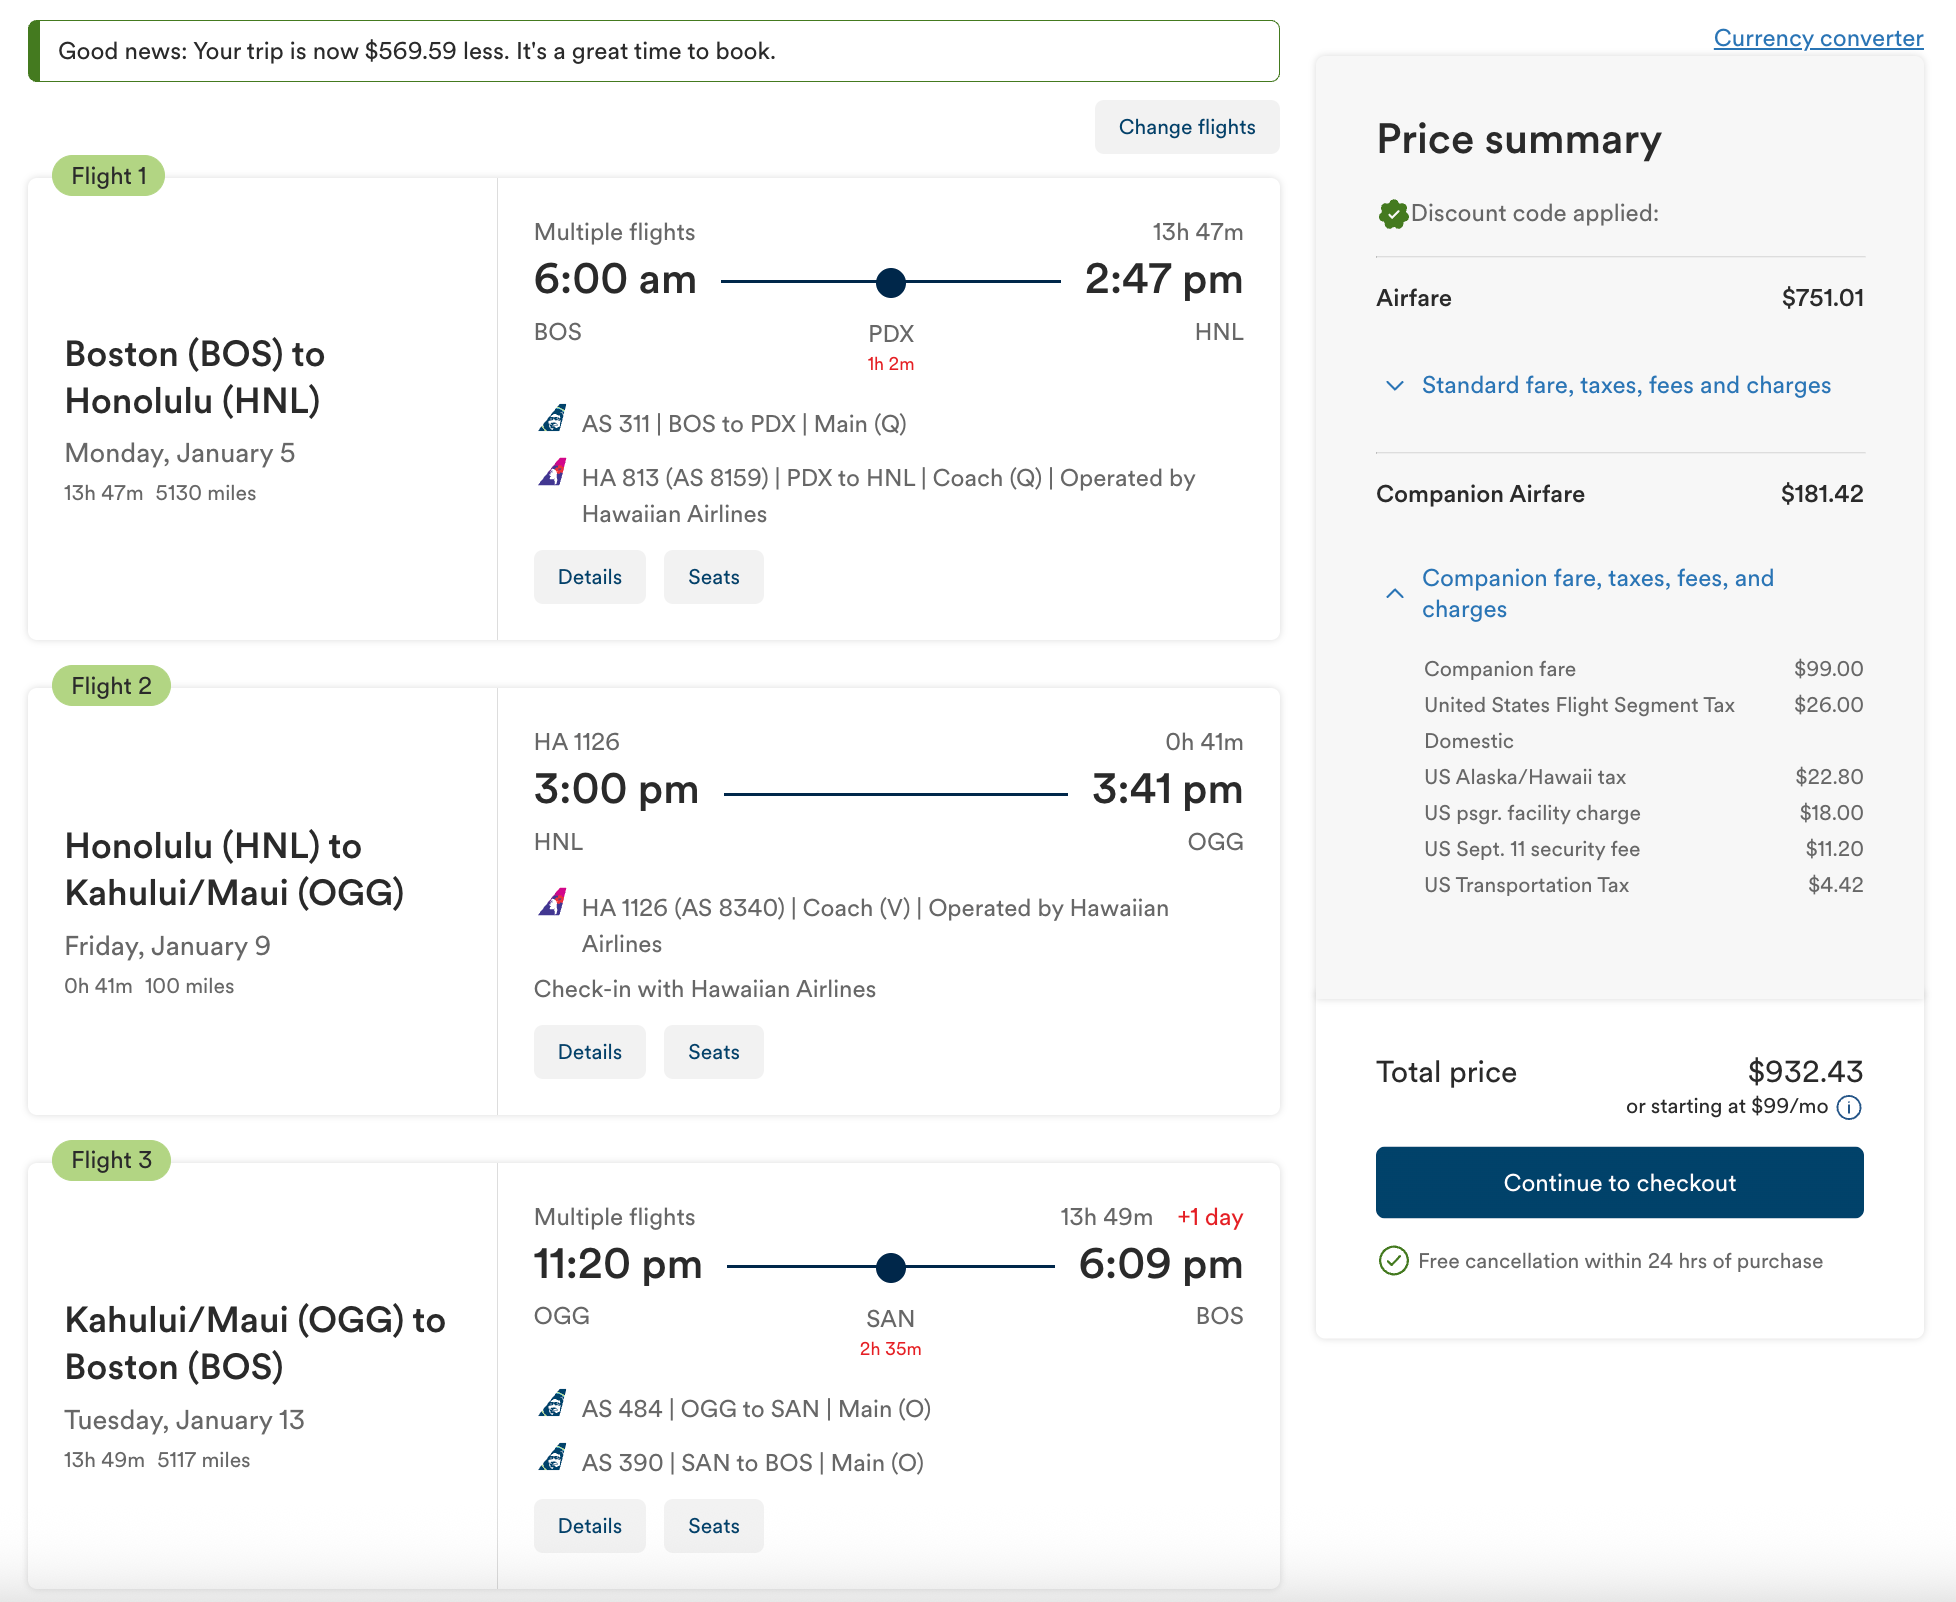Image resolution: width=1956 pixels, height=1602 pixels.
Task: Select Seats for HA 1126 flight
Action: pos(714,1052)
